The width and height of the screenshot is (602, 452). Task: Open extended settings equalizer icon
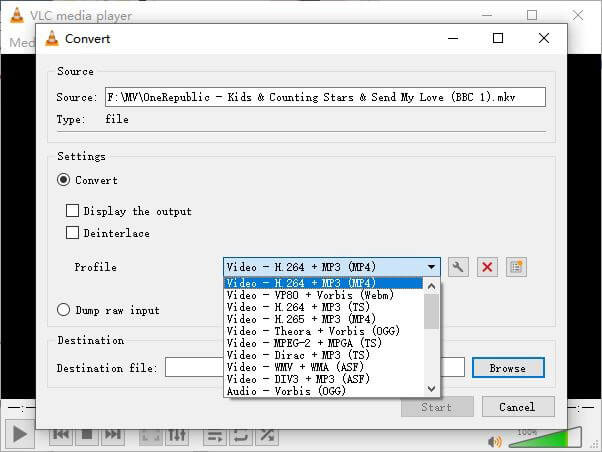[177, 435]
